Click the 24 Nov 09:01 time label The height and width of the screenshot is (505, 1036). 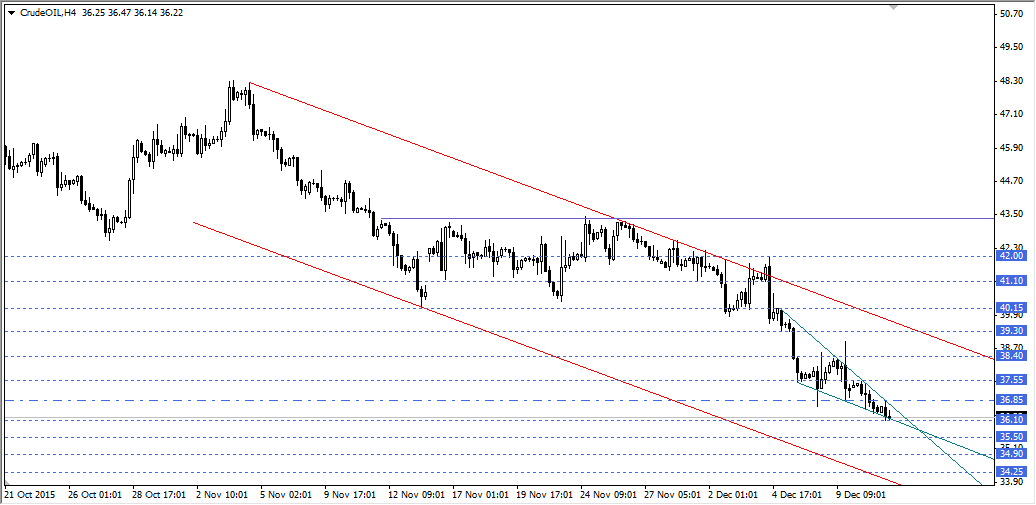pyautogui.click(x=610, y=494)
